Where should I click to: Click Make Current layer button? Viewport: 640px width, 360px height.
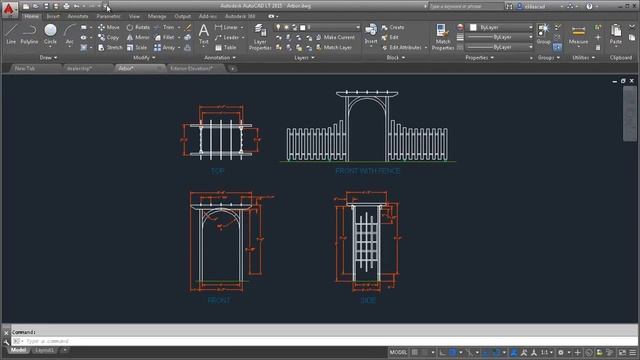335,38
